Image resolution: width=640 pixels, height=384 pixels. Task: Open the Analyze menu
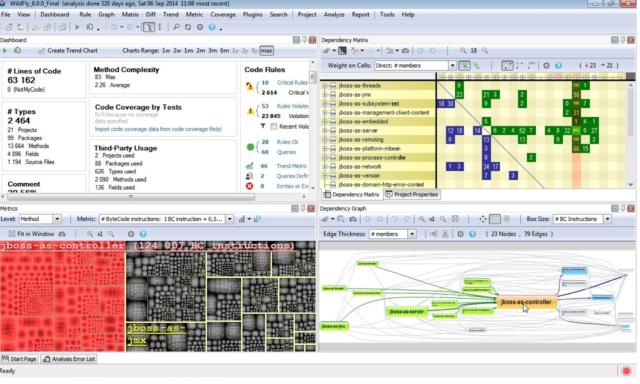point(334,15)
